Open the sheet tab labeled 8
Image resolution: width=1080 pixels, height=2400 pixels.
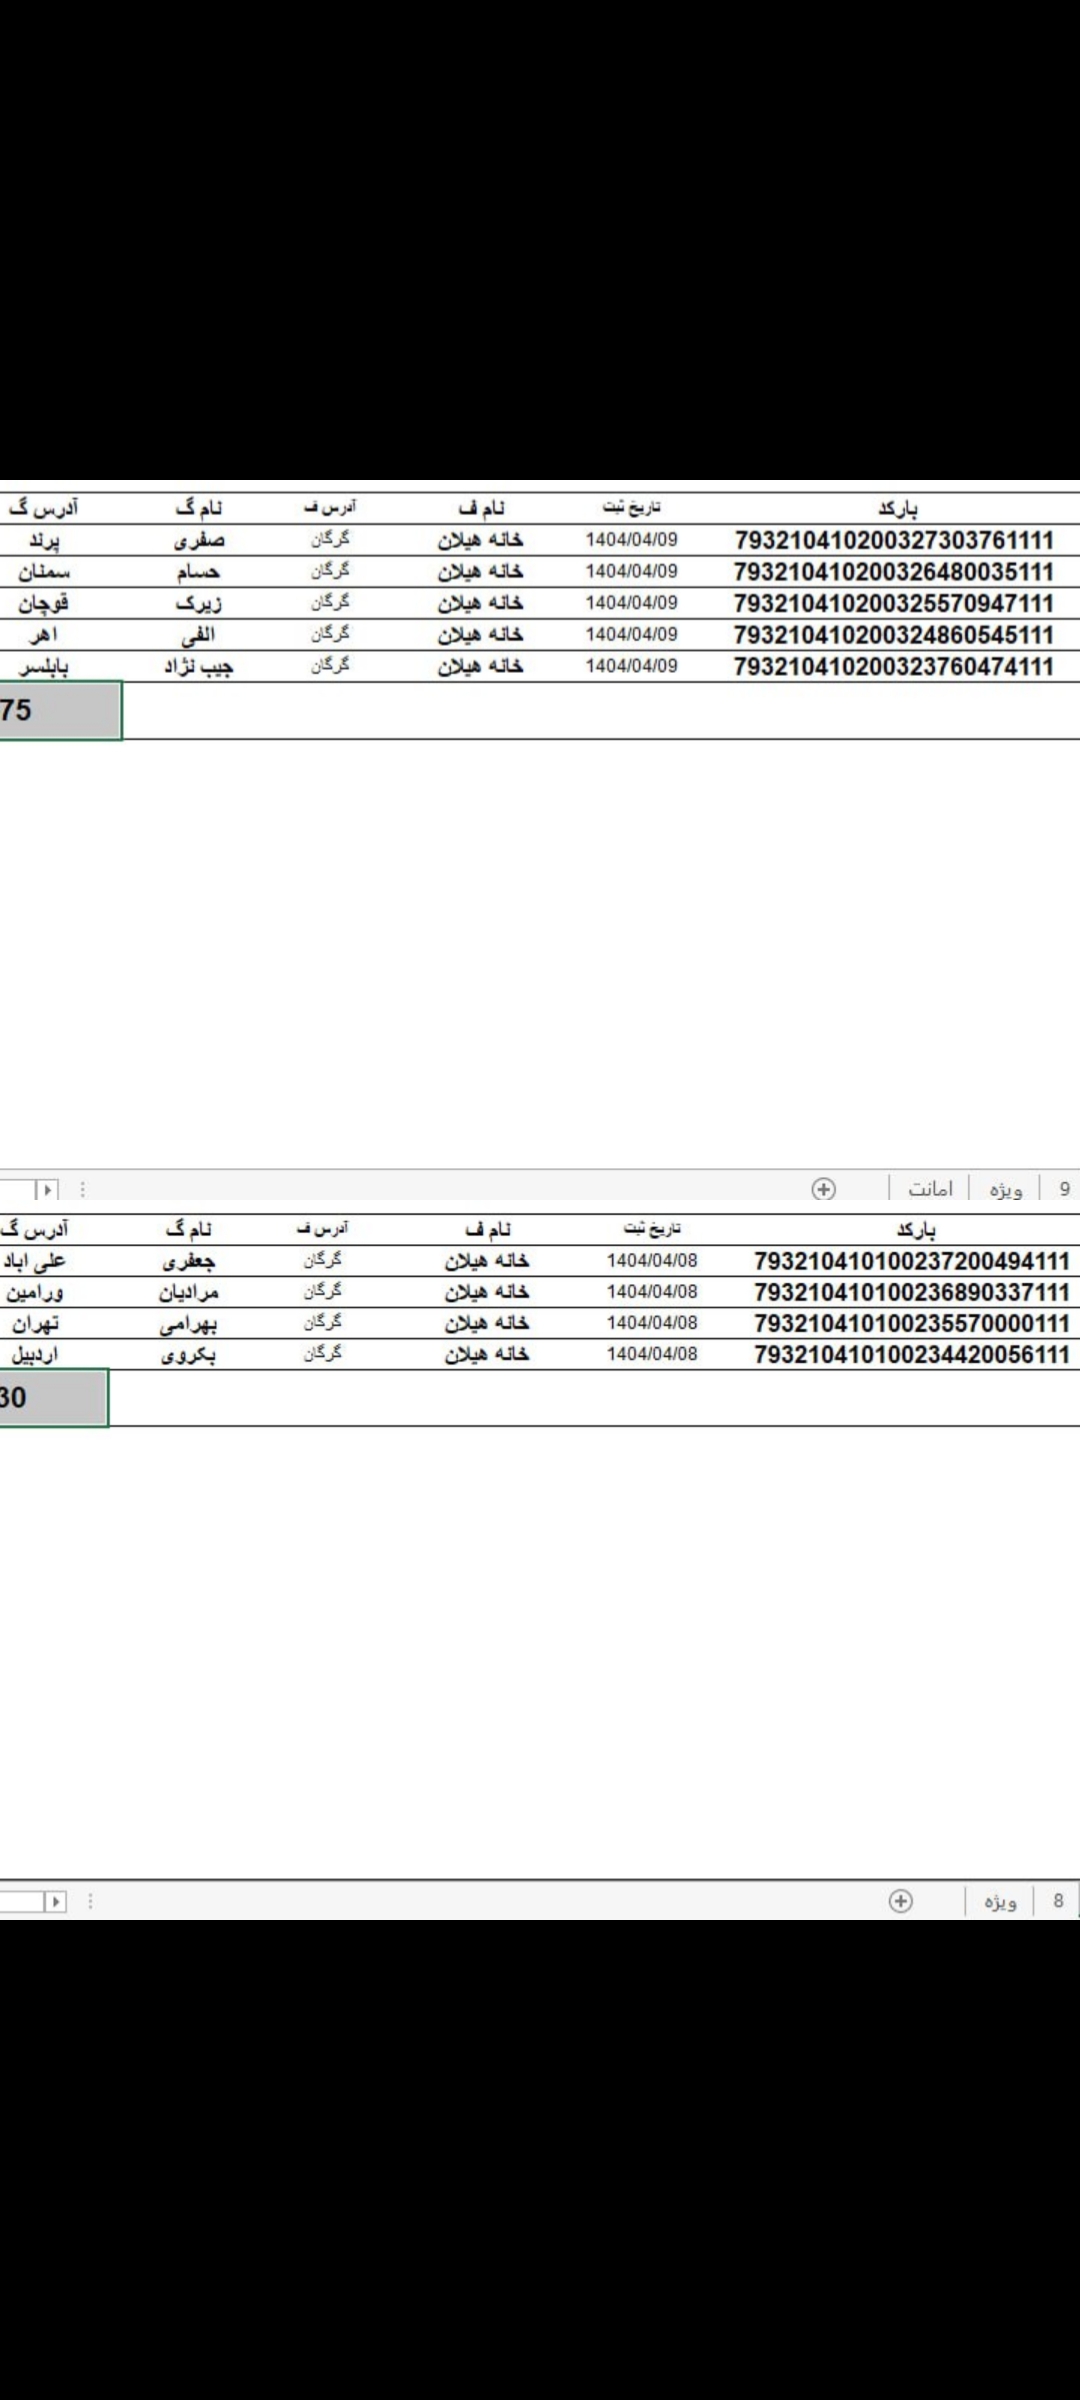1058,1901
